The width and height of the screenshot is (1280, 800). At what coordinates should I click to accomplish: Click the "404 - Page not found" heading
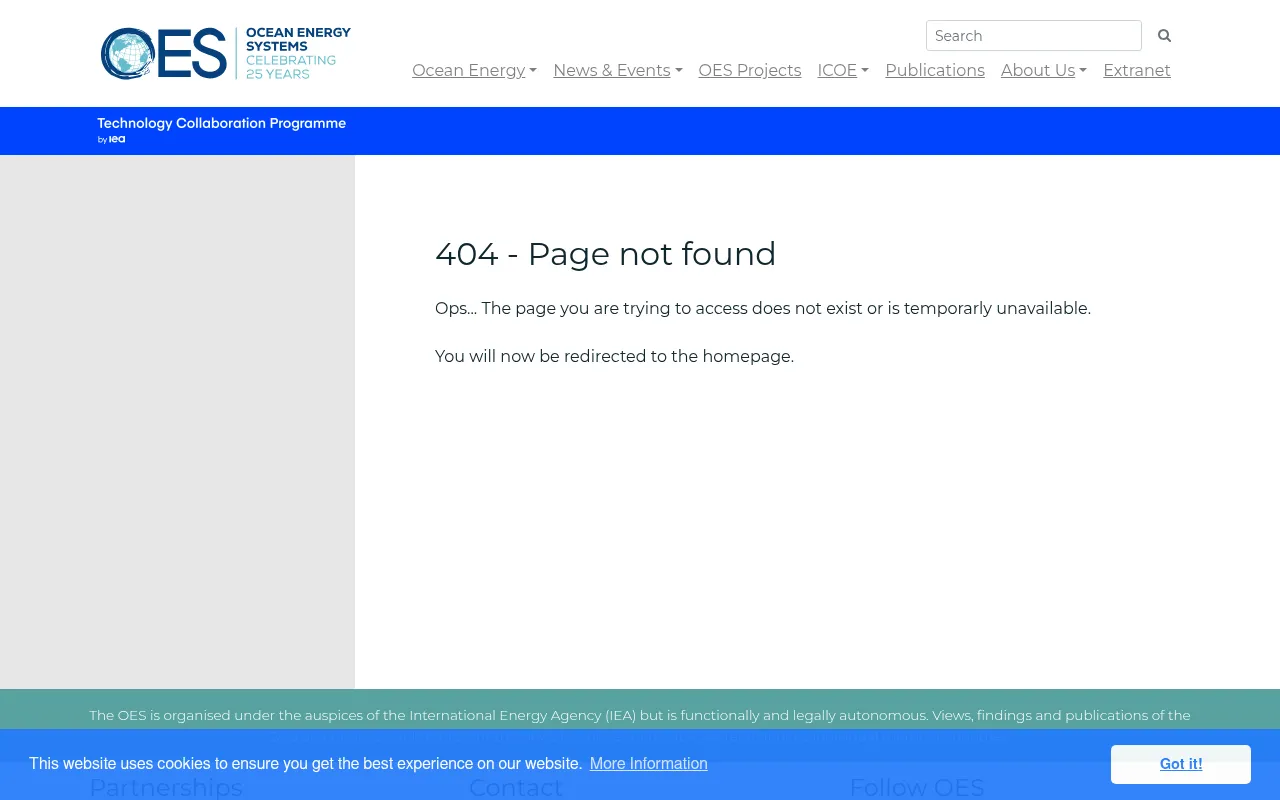pyautogui.click(x=606, y=254)
